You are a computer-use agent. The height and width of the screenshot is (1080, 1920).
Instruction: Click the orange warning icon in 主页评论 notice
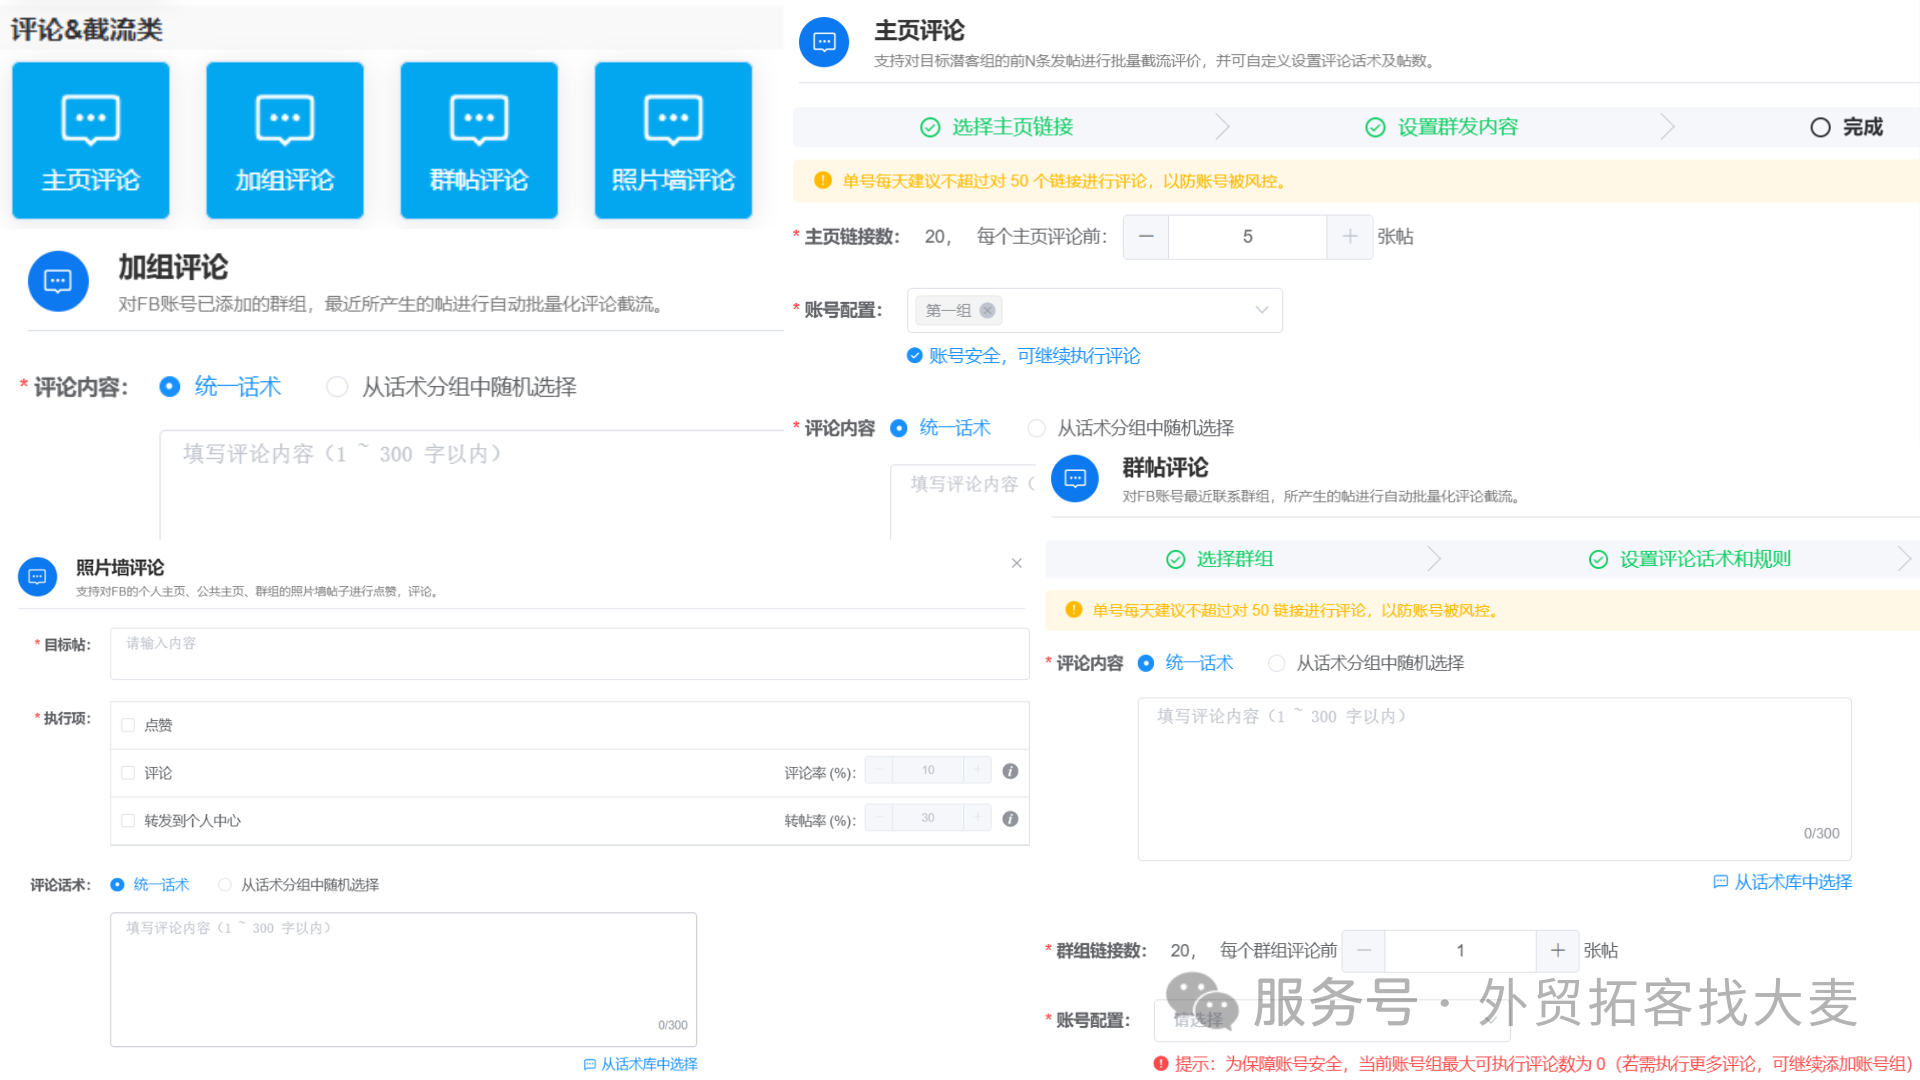823,180
